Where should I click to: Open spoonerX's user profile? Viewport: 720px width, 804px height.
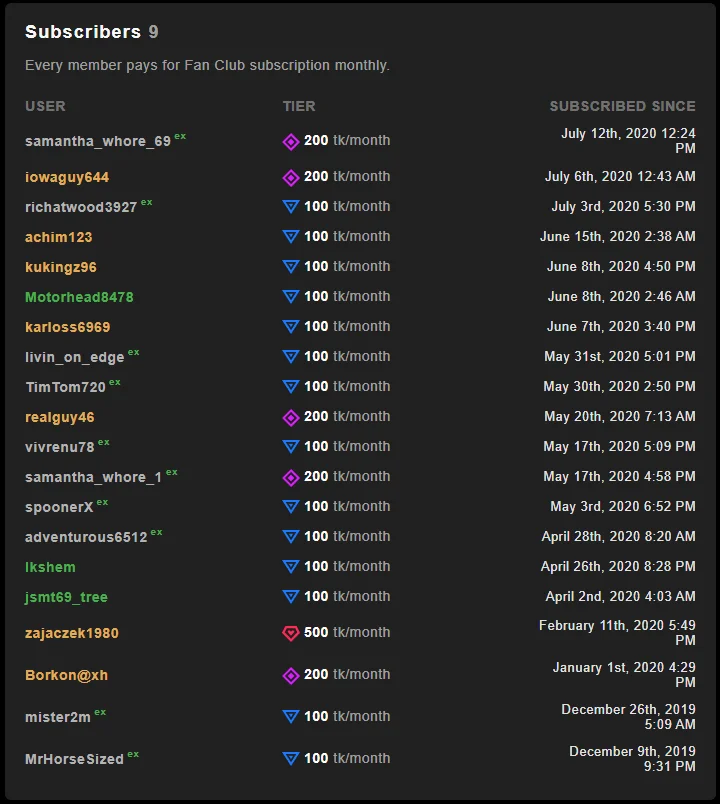click(x=59, y=507)
